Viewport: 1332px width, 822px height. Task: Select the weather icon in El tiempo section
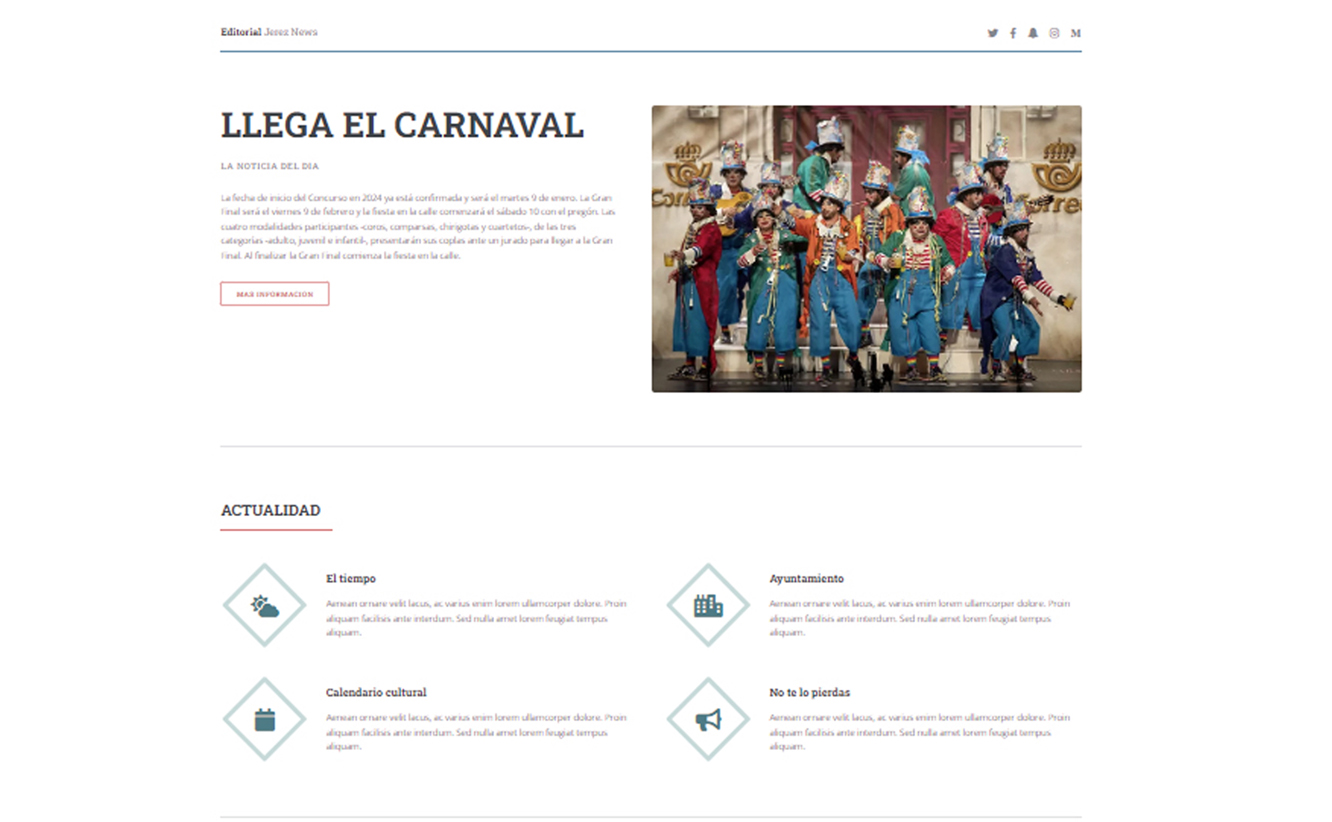263,604
